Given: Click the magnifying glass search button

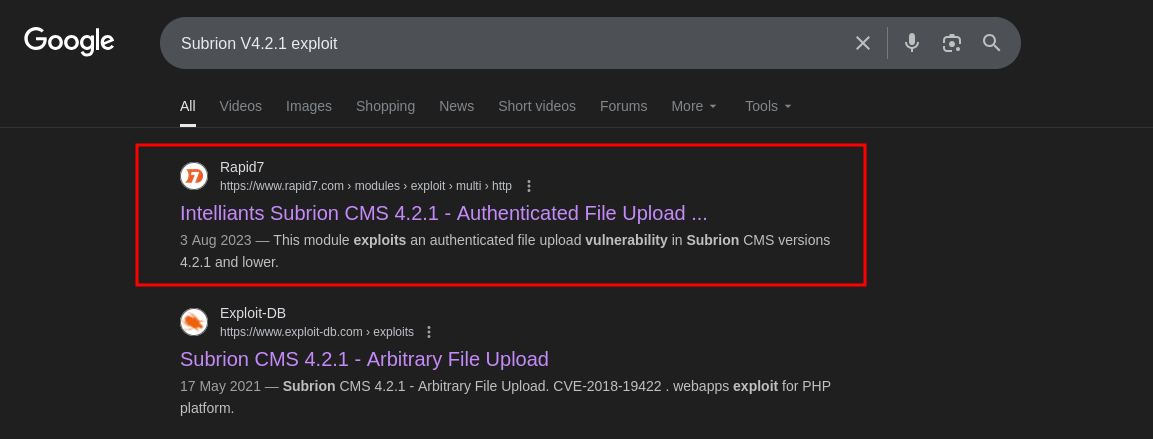Looking at the screenshot, I should pos(991,43).
